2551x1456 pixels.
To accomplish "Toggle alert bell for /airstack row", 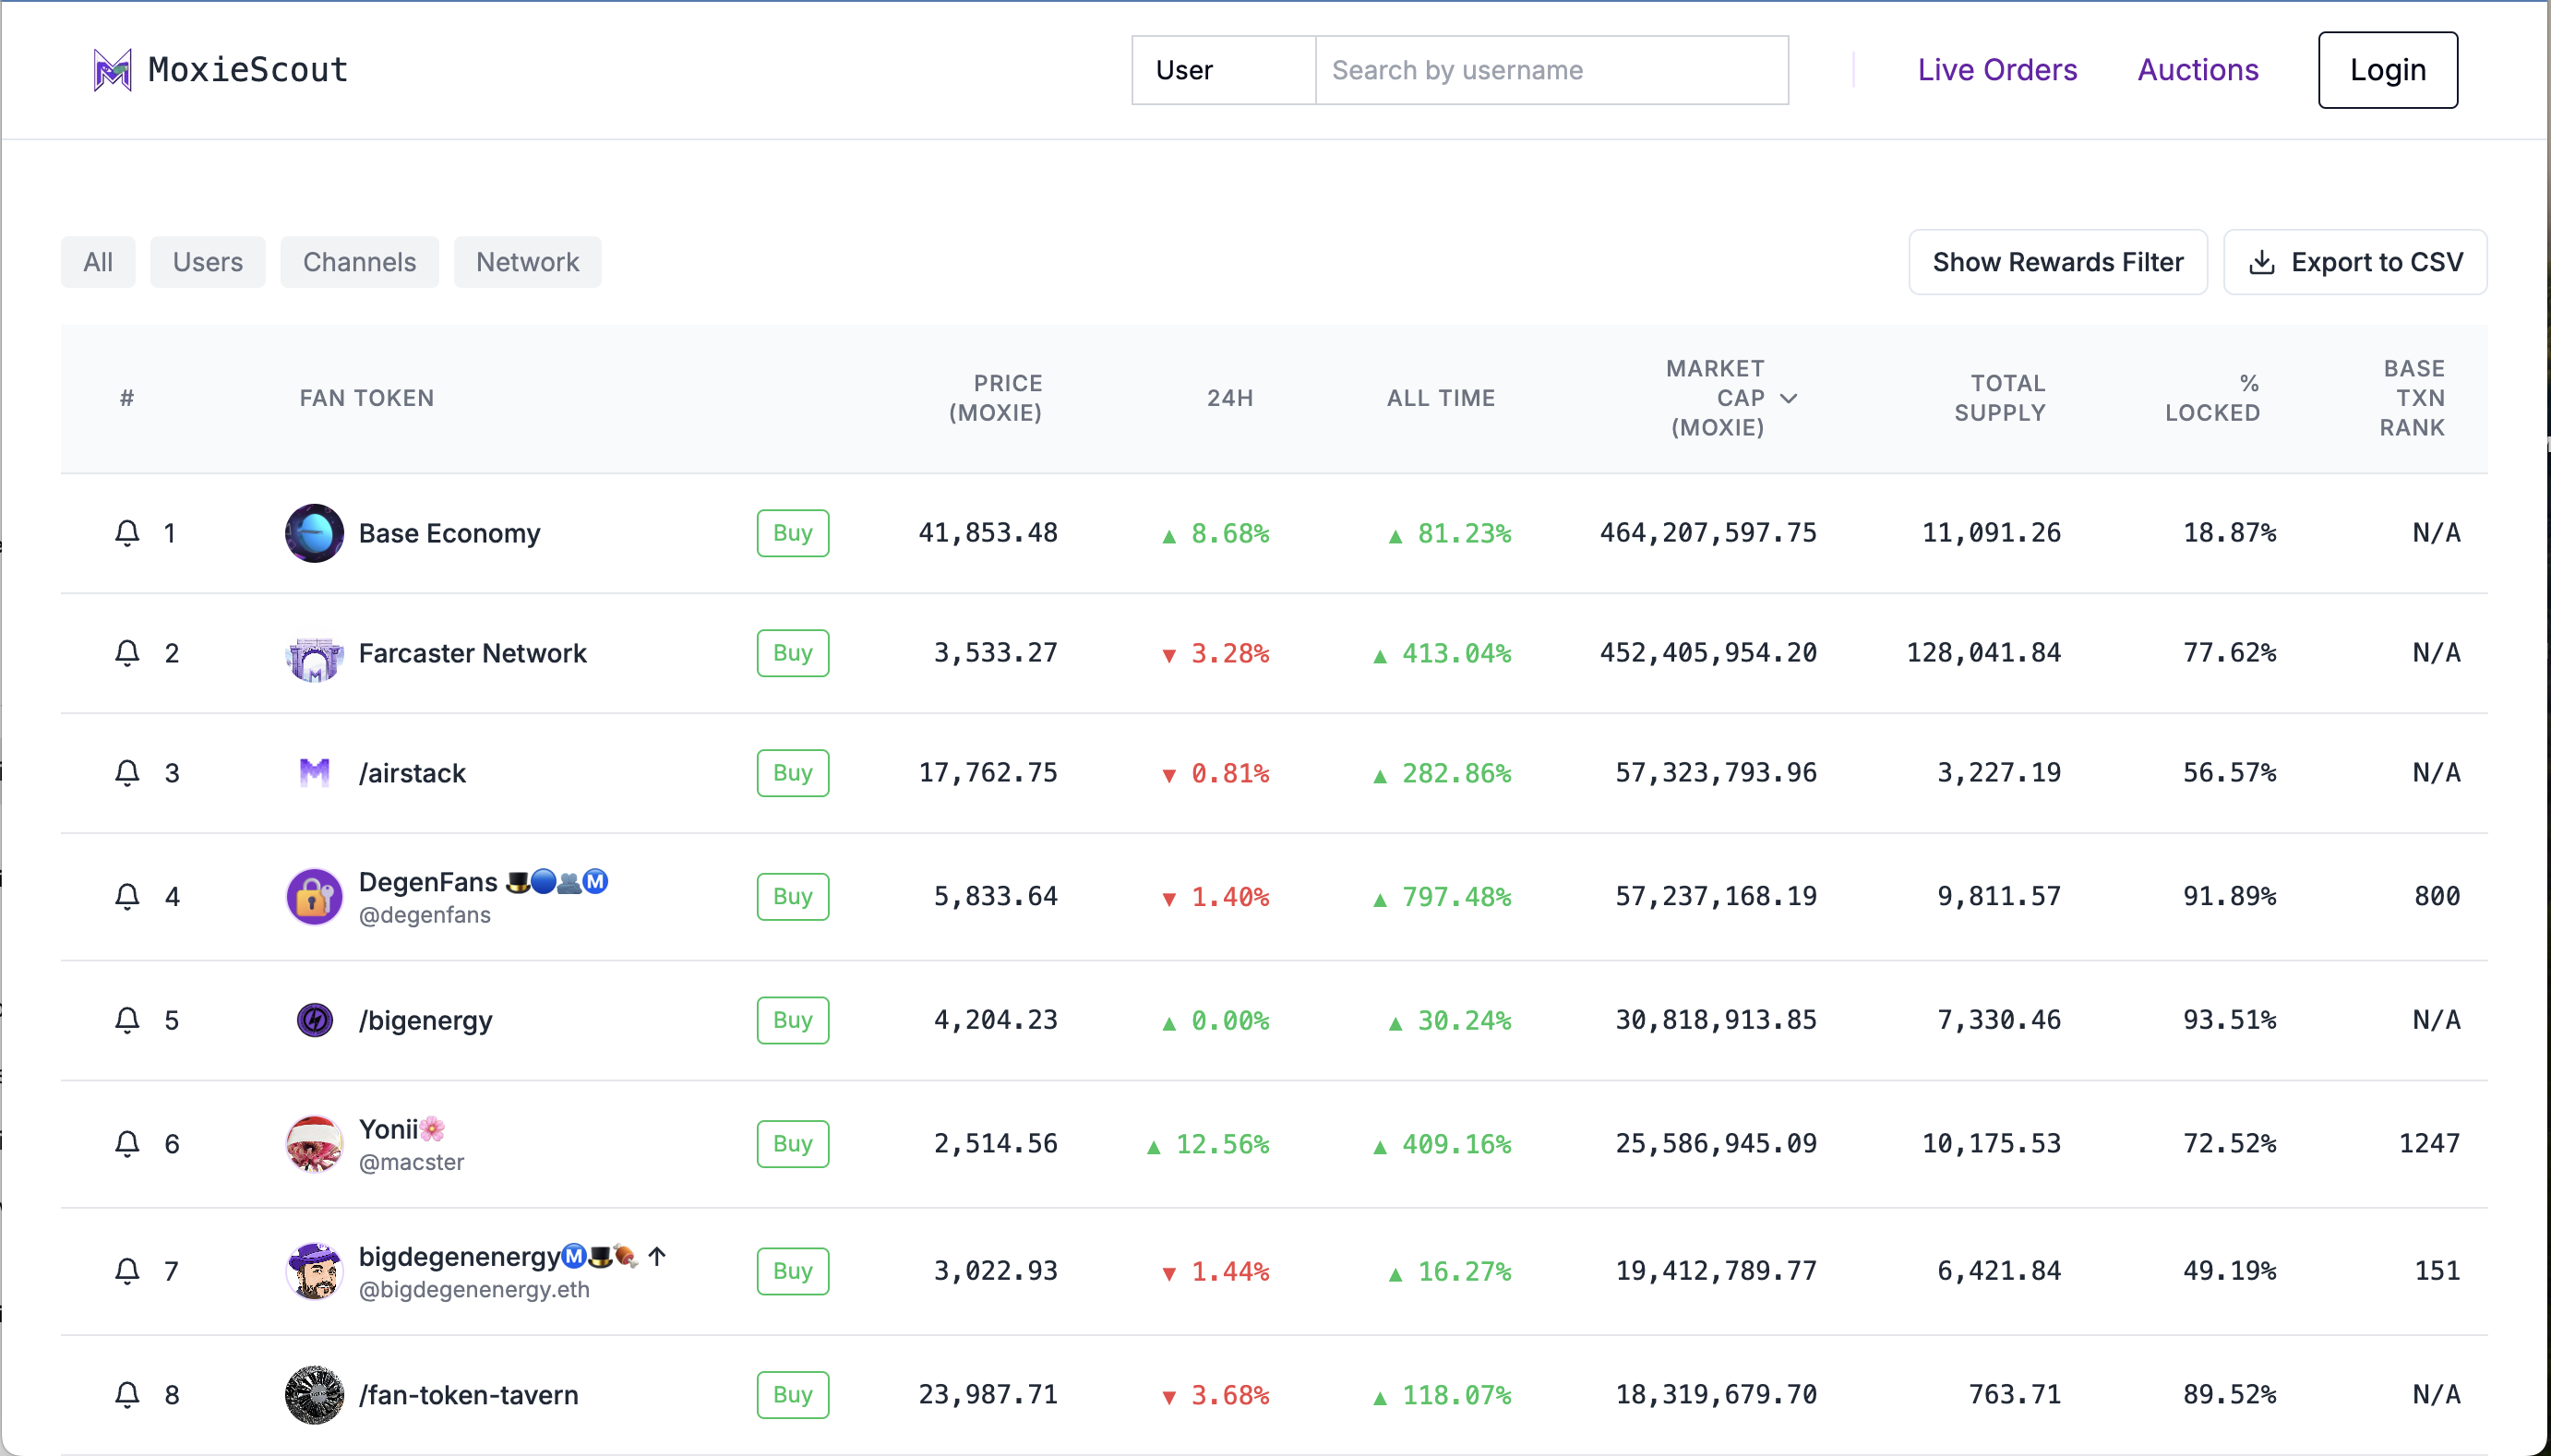I will [127, 773].
